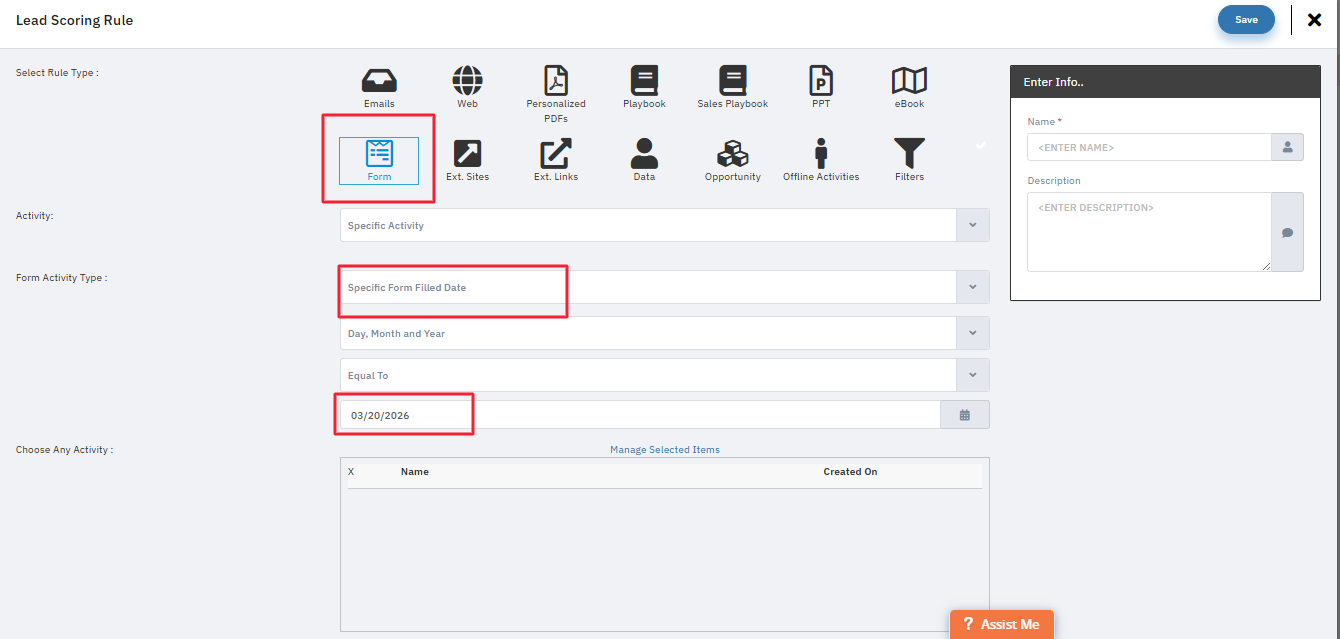Image resolution: width=1340 pixels, height=639 pixels.
Task: Select the PPT rule type icon
Action: pos(820,82)
